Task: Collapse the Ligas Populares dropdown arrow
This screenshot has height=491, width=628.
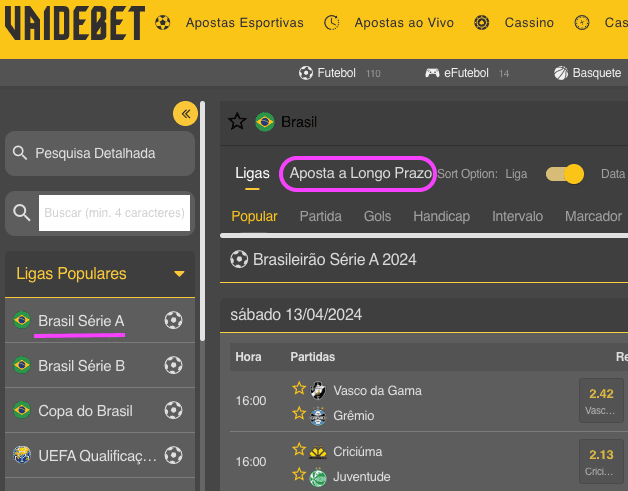Action: click(x=179, y=274)
